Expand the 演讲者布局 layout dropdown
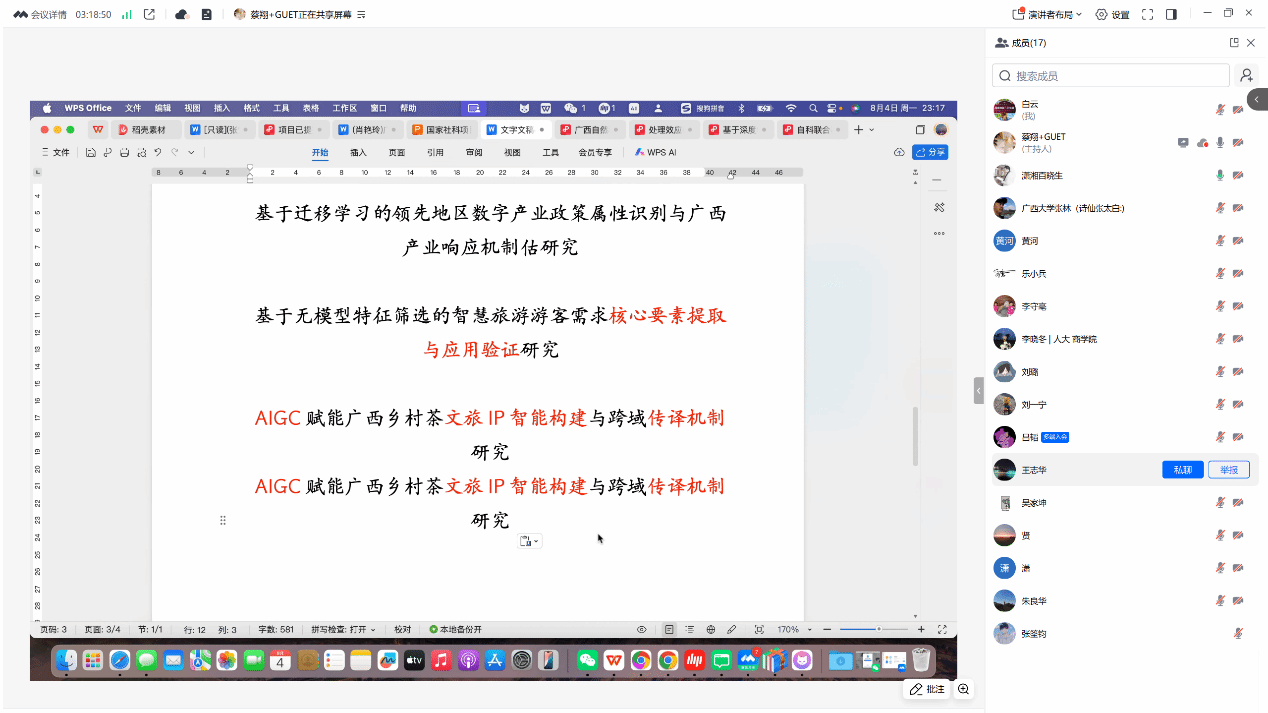The image size is (1268, 713). (x=1046, y=14)
